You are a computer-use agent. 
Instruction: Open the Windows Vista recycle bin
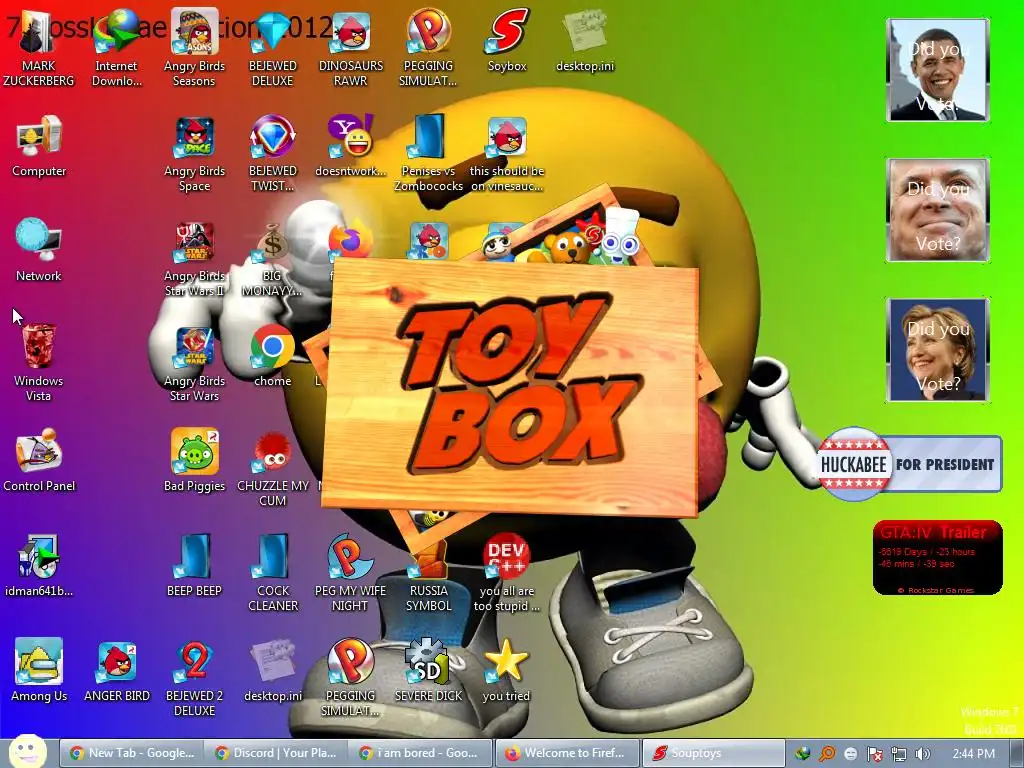pos(39,364)
